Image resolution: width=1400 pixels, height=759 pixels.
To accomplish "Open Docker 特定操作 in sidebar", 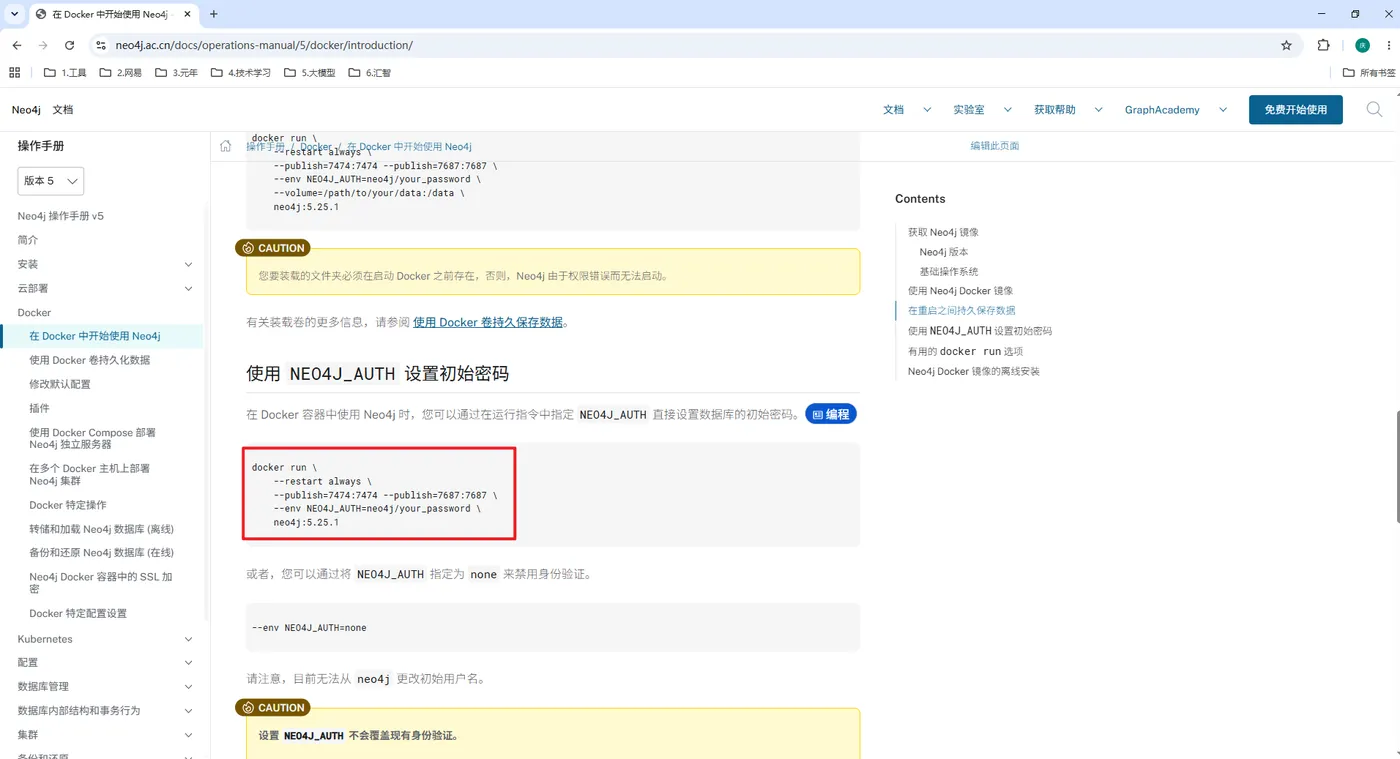I will click(68, 505).
